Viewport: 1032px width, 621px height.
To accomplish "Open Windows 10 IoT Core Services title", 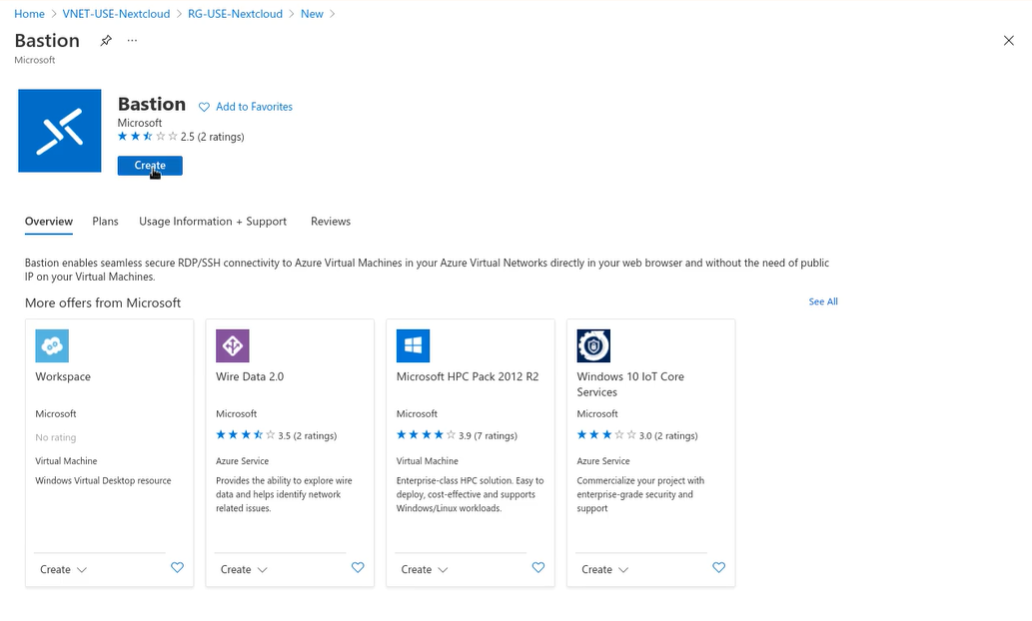I will (x=631, y=384).
